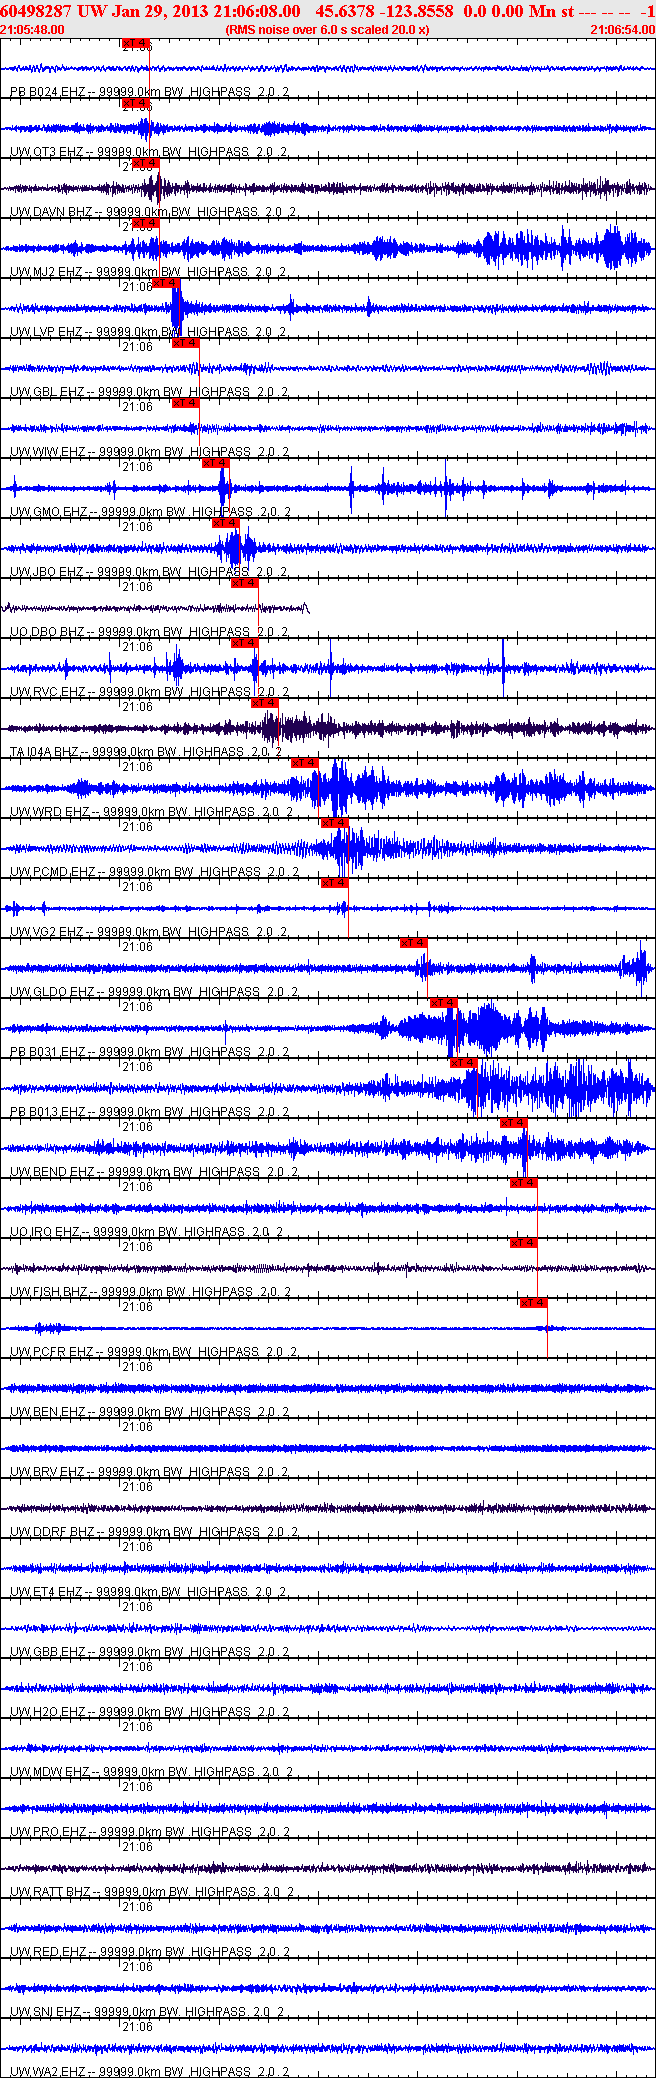Screen dimensions: 656x2078
Task: Click the UW.ET4.EHZ station label
Action: pyautogui.click(x=46, y=1592)
